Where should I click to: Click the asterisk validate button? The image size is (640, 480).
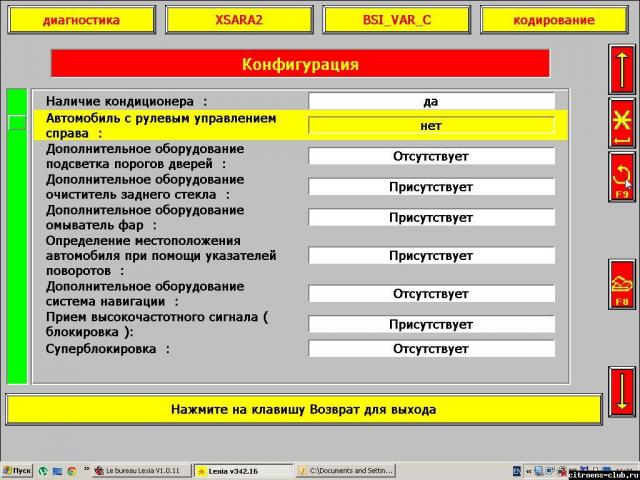(622, 124)
